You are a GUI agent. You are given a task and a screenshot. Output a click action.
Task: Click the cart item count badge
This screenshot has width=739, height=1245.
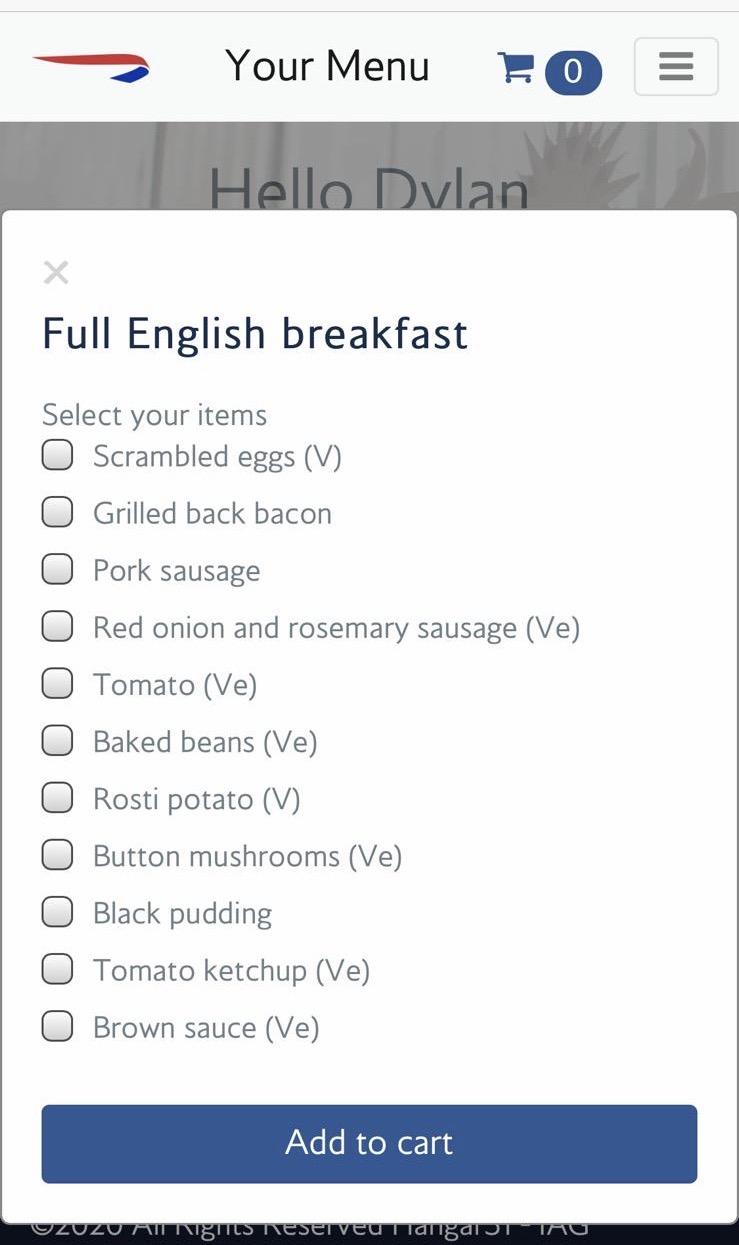coord(573,72)
